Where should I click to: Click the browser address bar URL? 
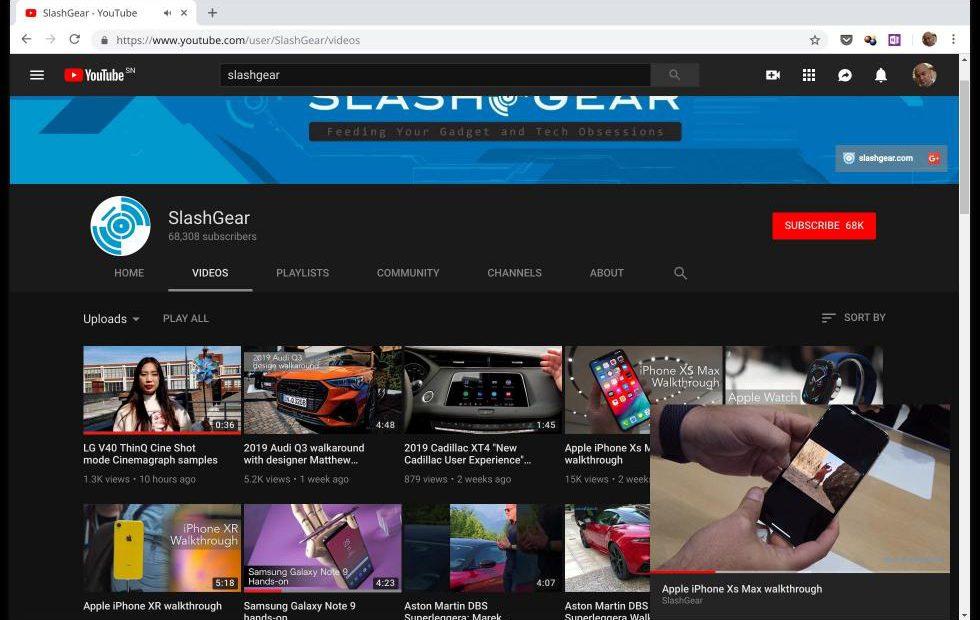pos(238,40)
